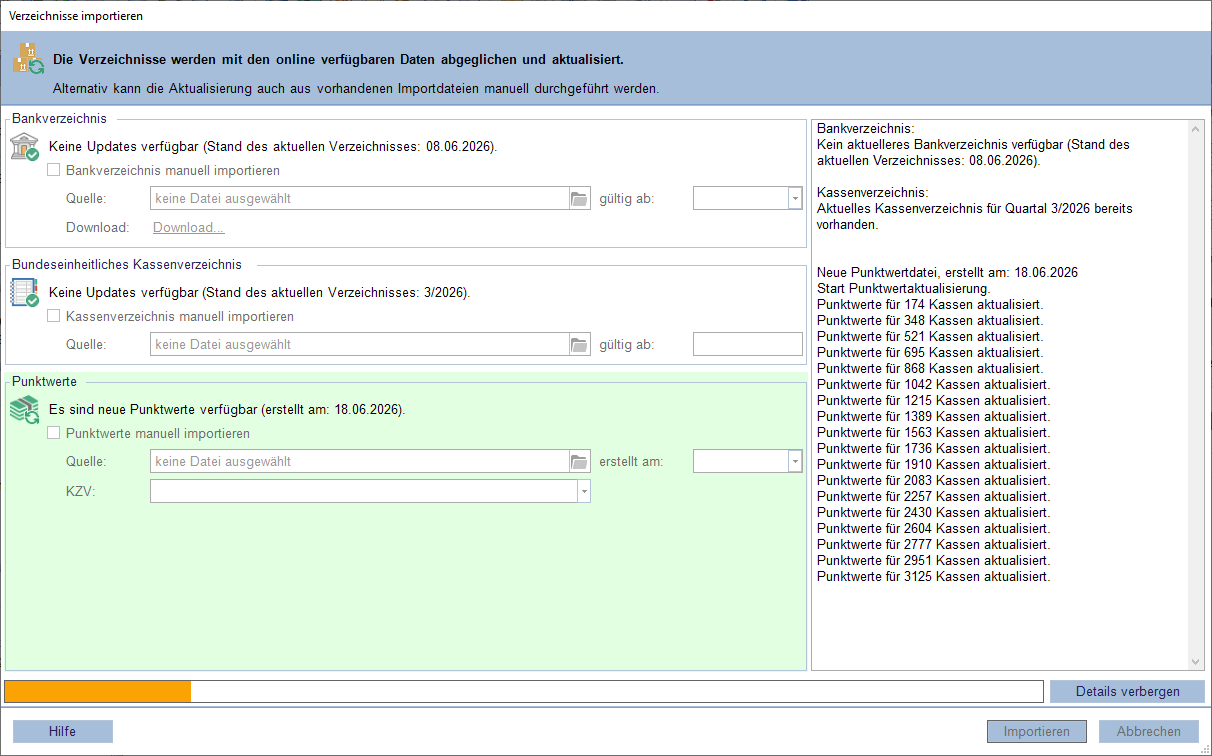The width and height of the screenshot is (1212, 756).
Task: Click the Verzeichnisse import header icon
Action: (28, 59)
